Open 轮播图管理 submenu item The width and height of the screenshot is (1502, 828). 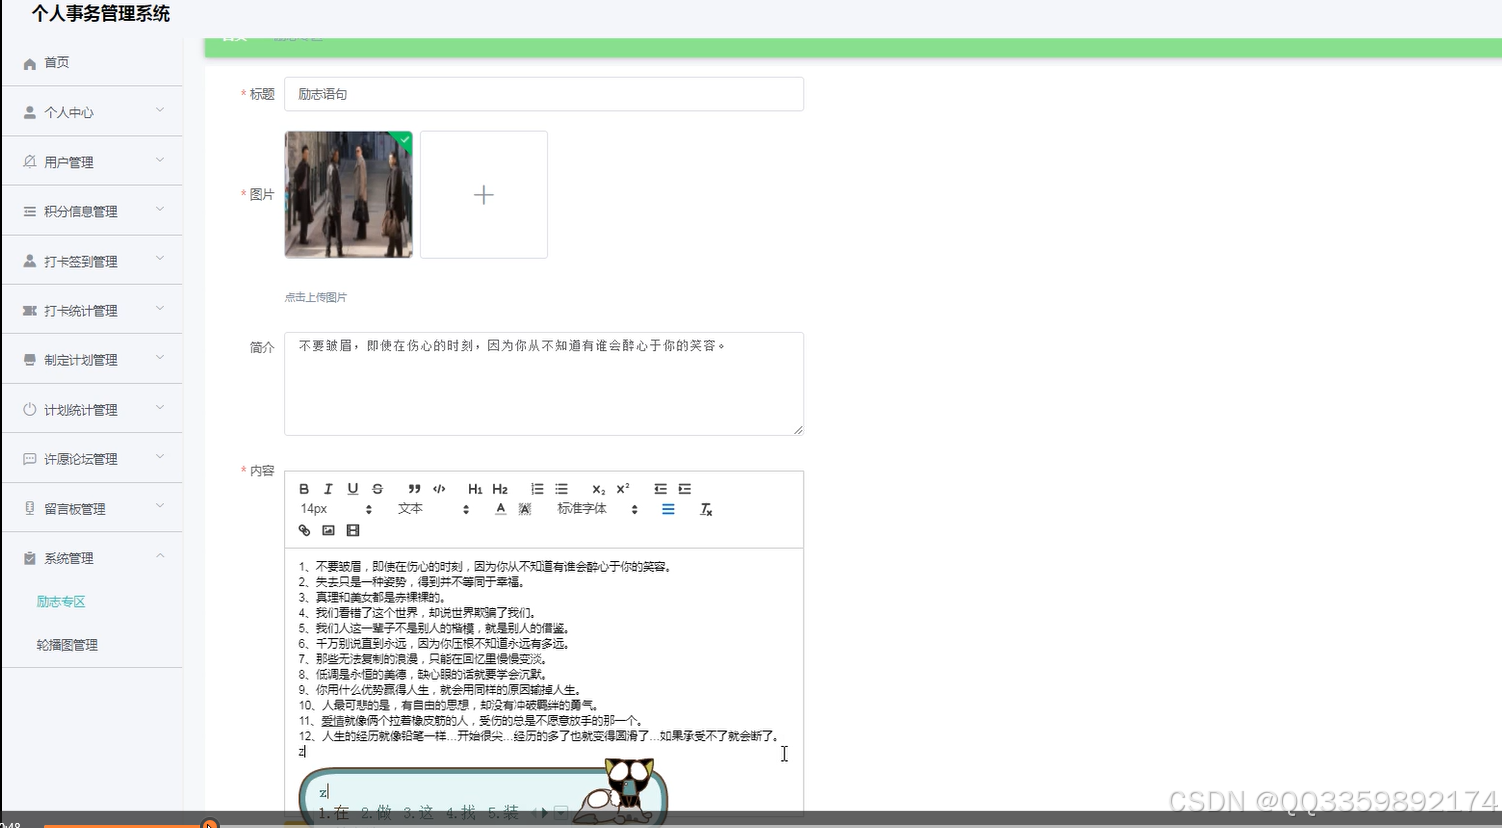click(x=67, y=645)
